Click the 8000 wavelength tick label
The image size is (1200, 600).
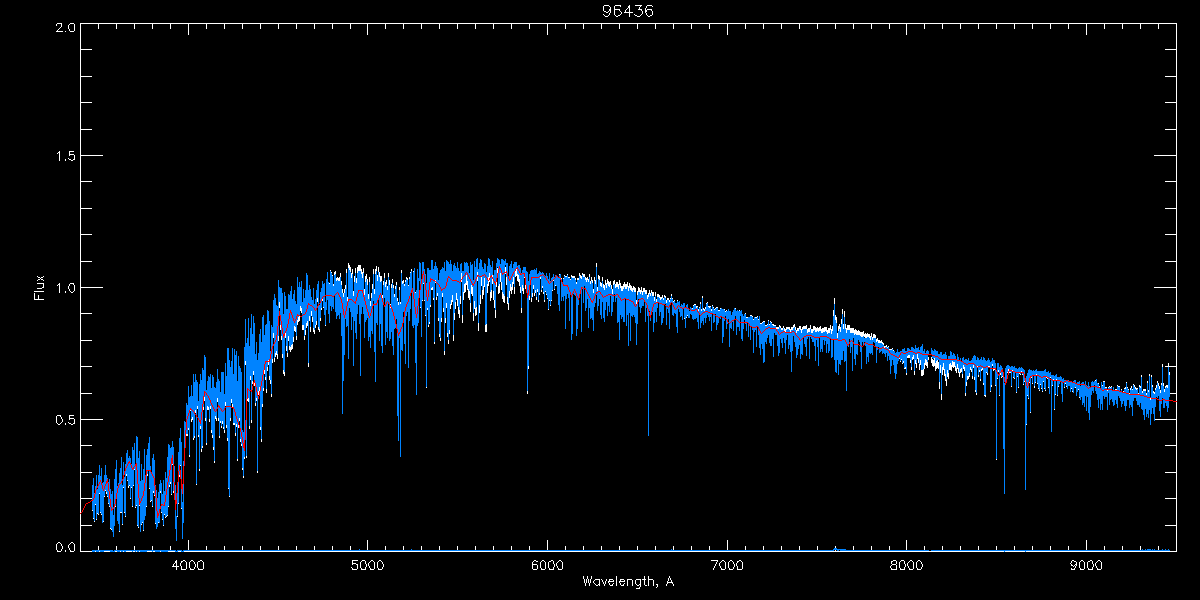click(907, 563)
